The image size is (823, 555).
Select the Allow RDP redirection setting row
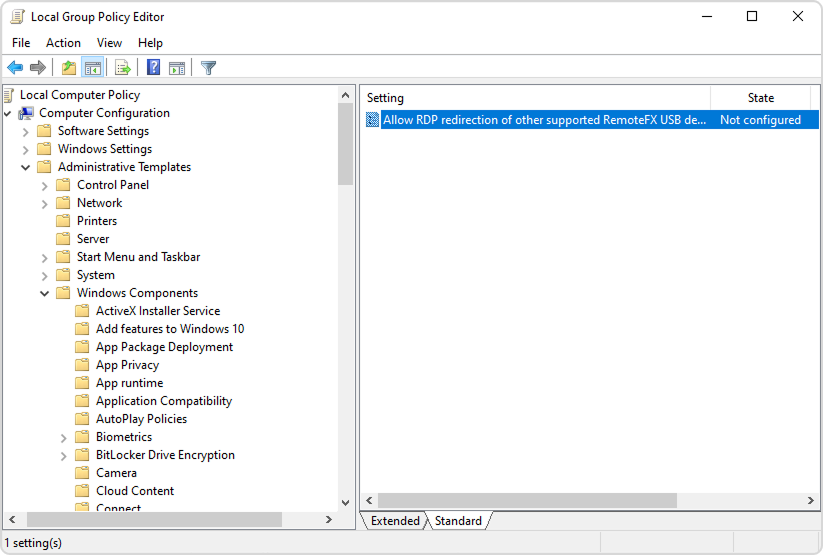click(592, 120)
